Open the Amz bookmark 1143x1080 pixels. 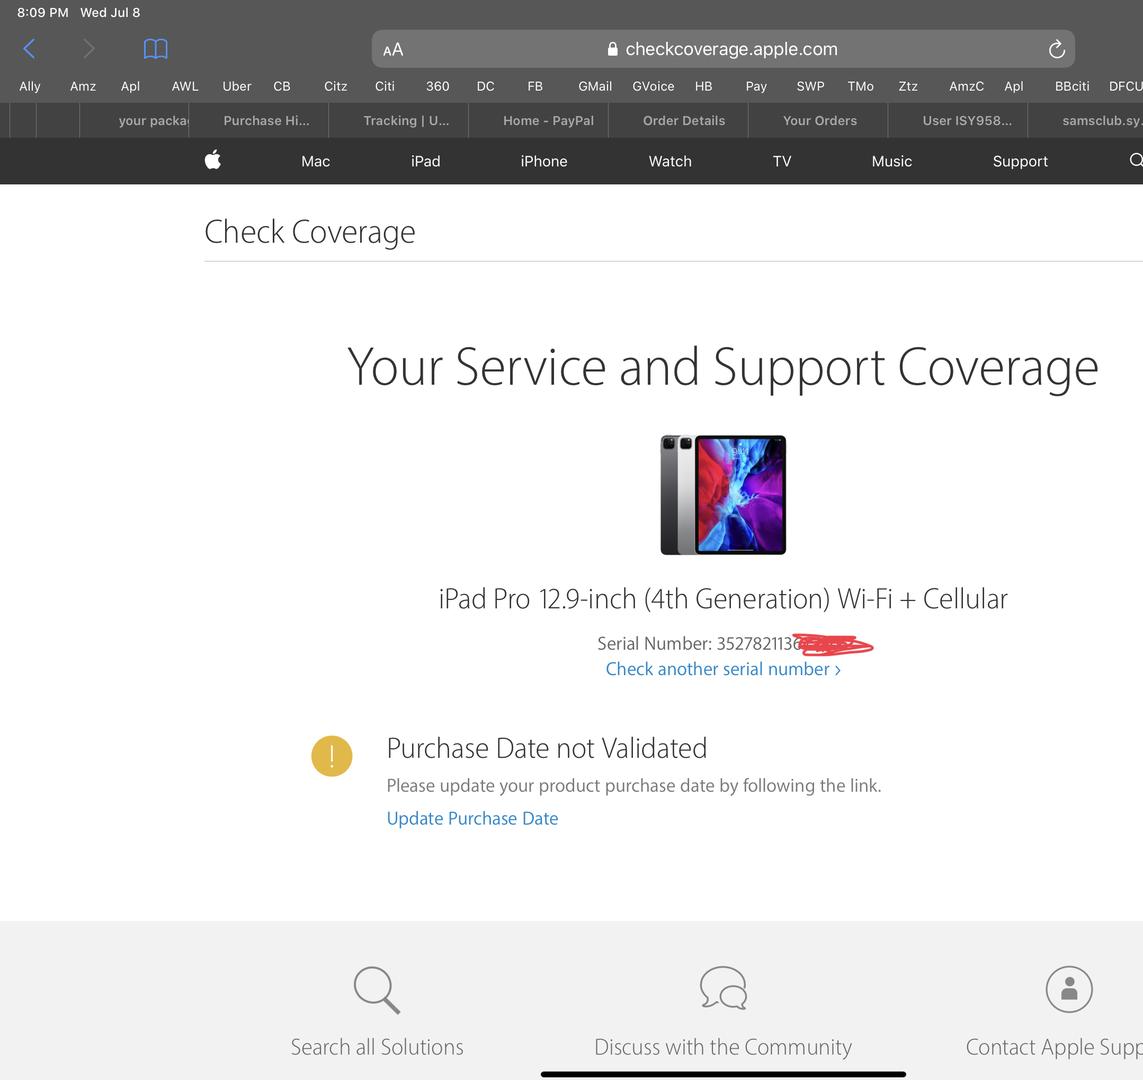tap(83, 86)
